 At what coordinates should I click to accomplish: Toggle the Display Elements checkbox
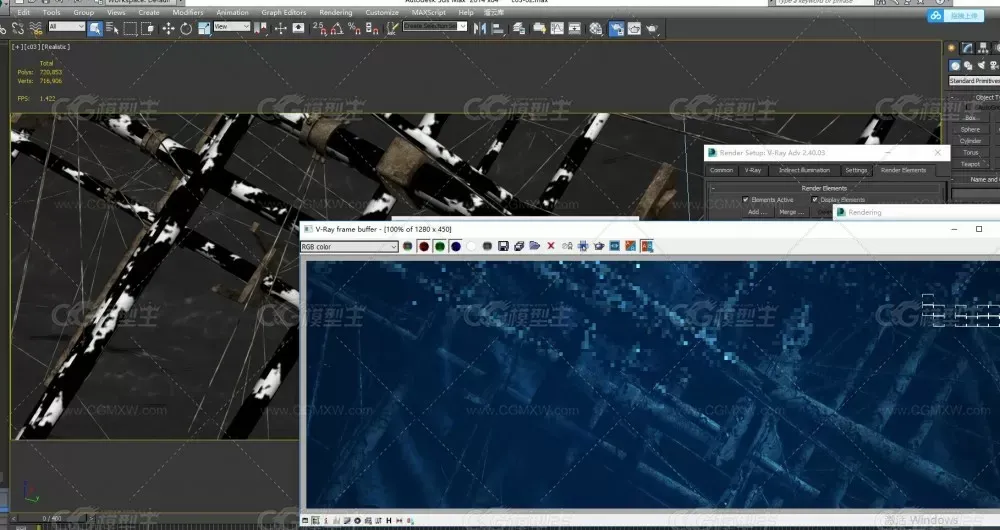pyautogui.click(x=814, y=200)
